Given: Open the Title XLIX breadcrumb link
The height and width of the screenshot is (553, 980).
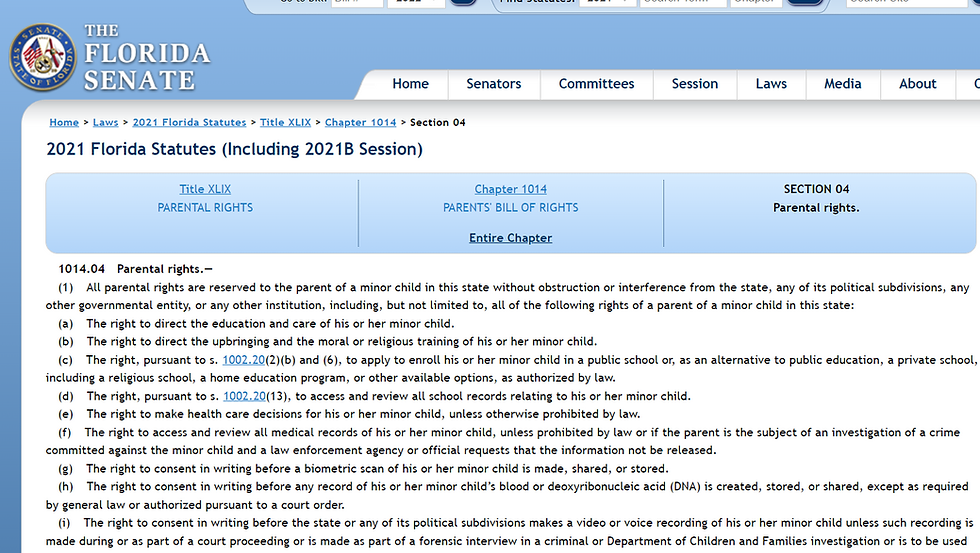Looking at the screenshot, I should [286, 122].
